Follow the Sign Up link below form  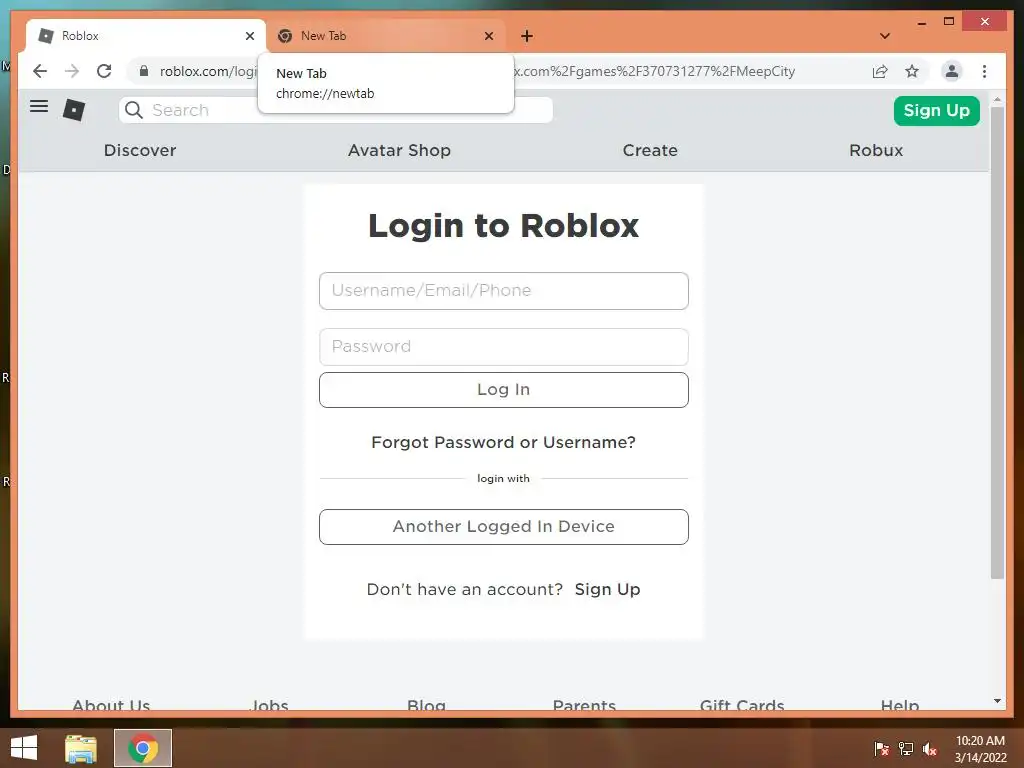(607, 589)
